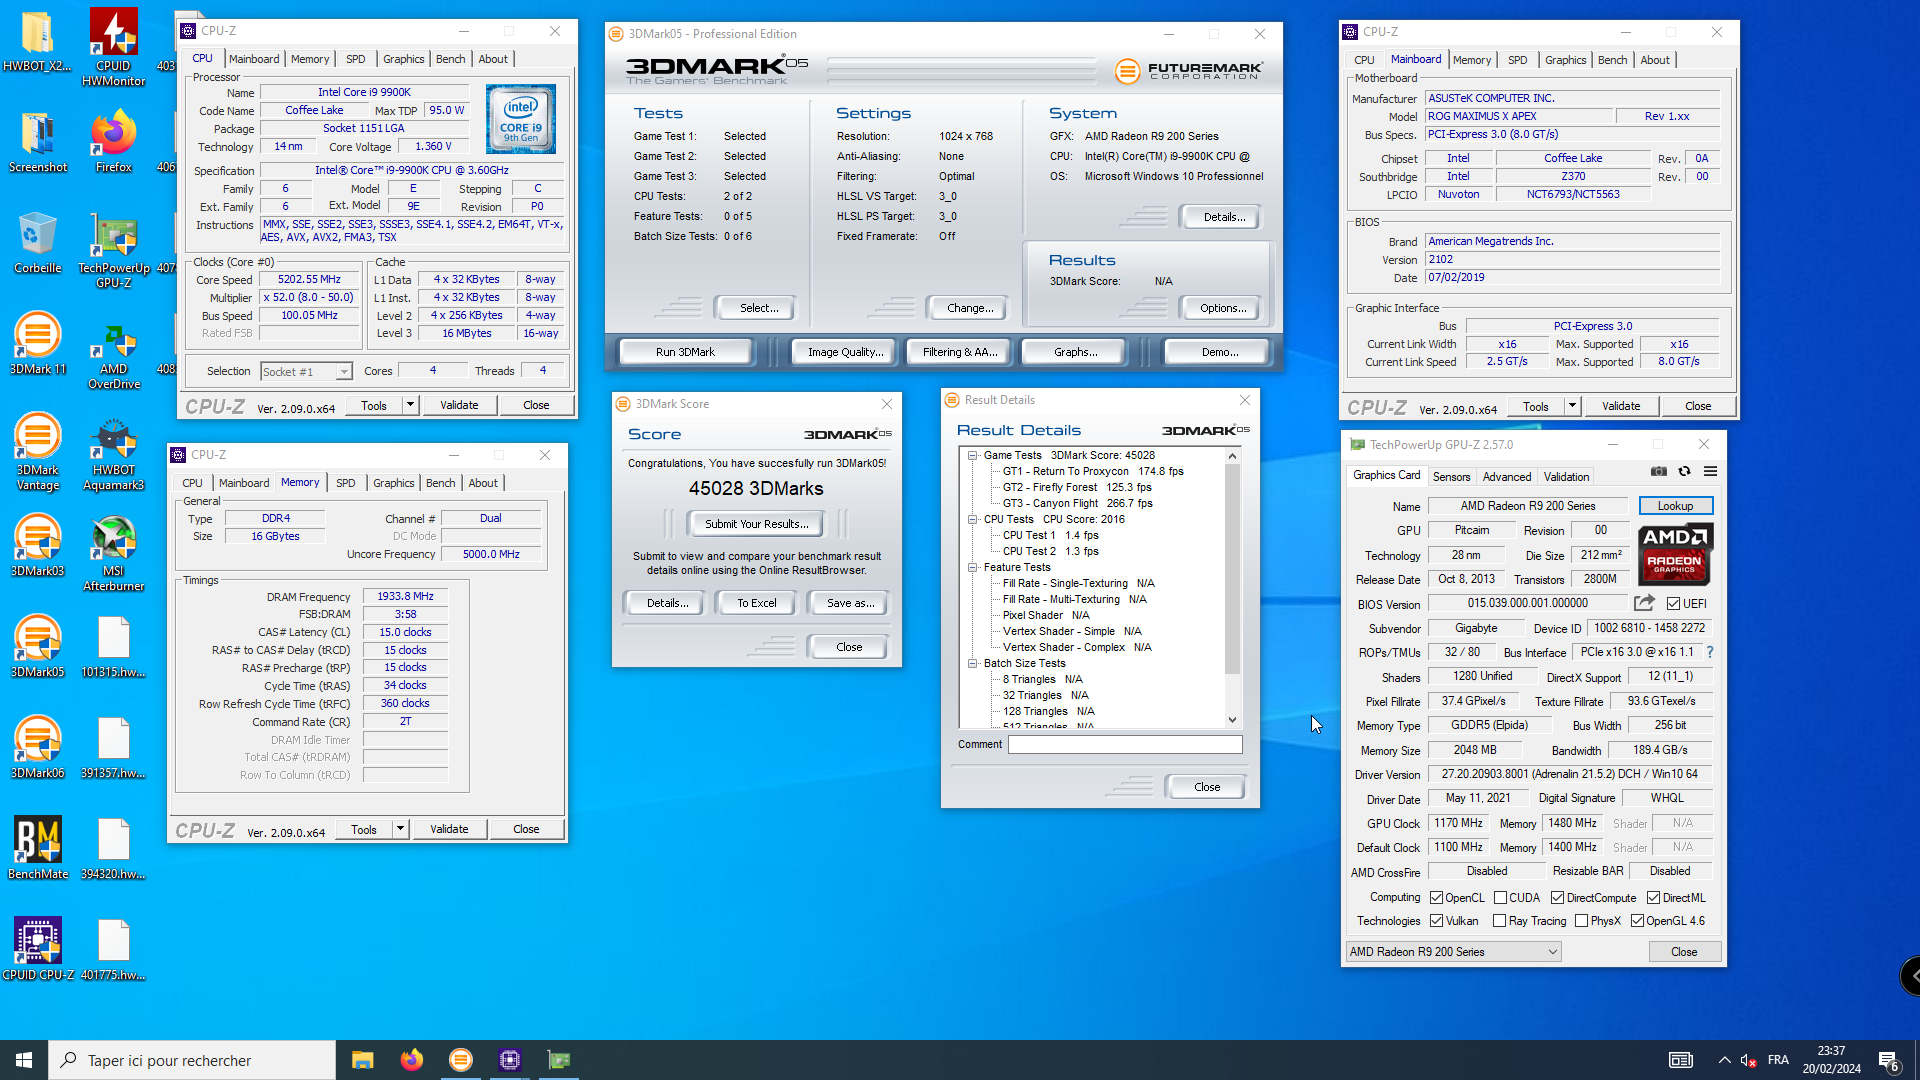Toggle the PhysX checkbox
Screen dimensions: 1920x1080
1581,920
